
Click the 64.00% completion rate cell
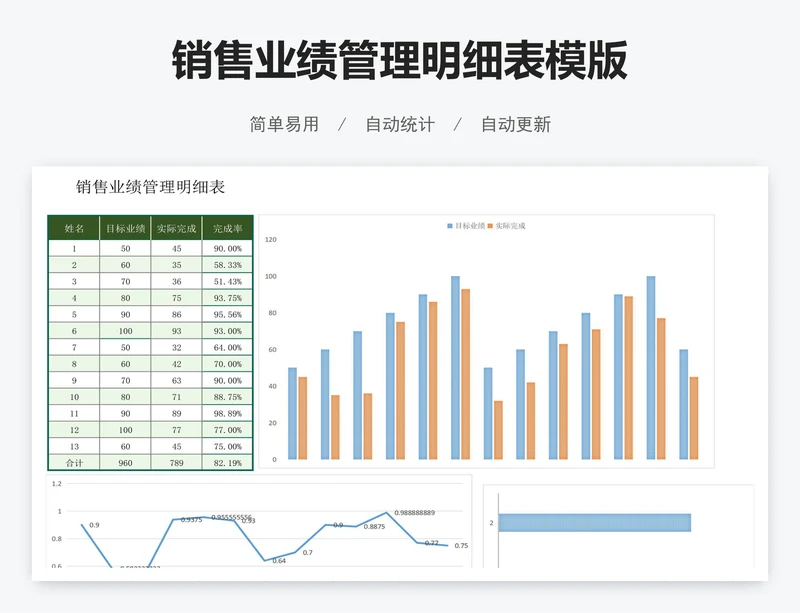coord(228,347)
